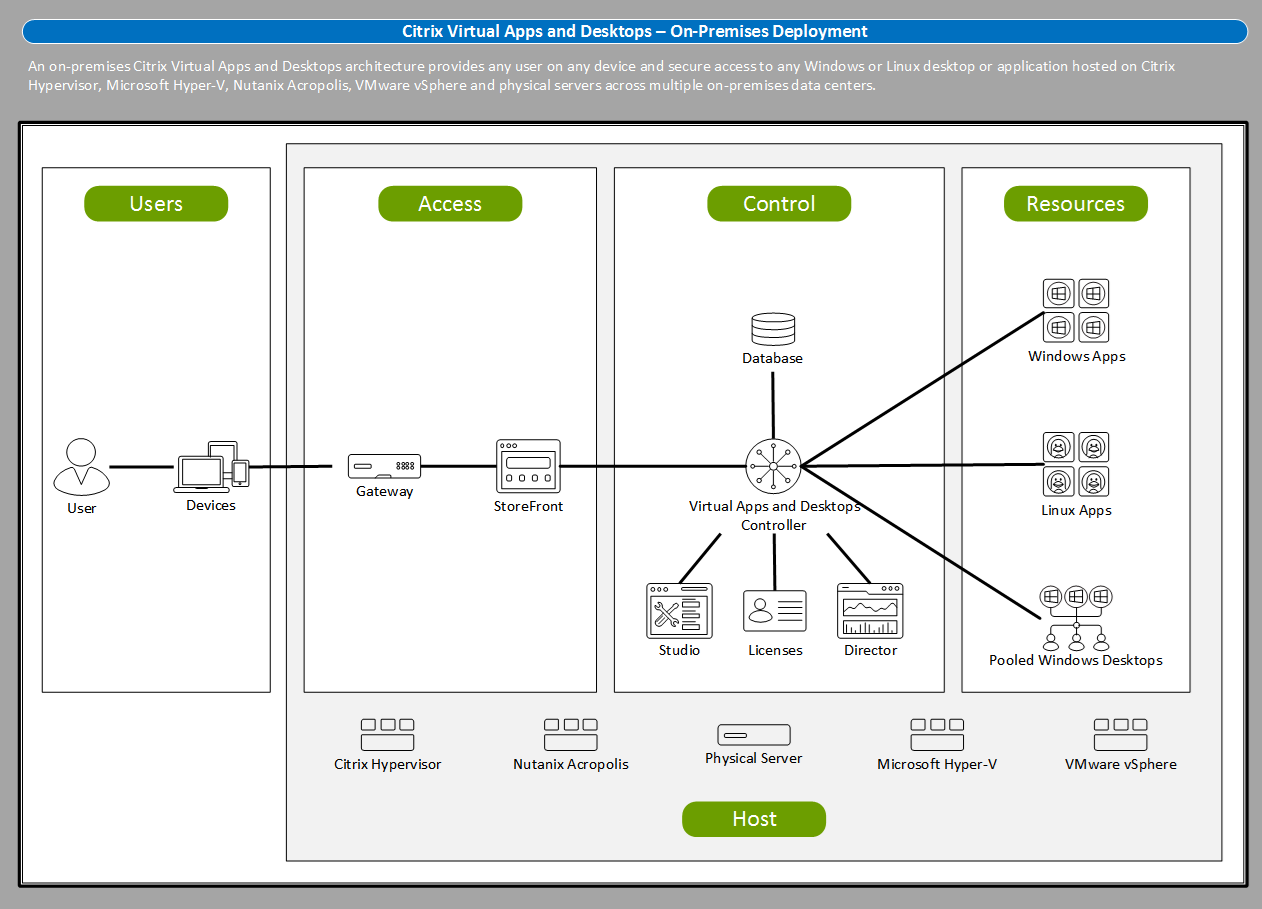Image resolution: width=1262 pixels, height=909 pixels.
Task: Select the "Microsoft Hyper-V" label
Action: [937, 764]
